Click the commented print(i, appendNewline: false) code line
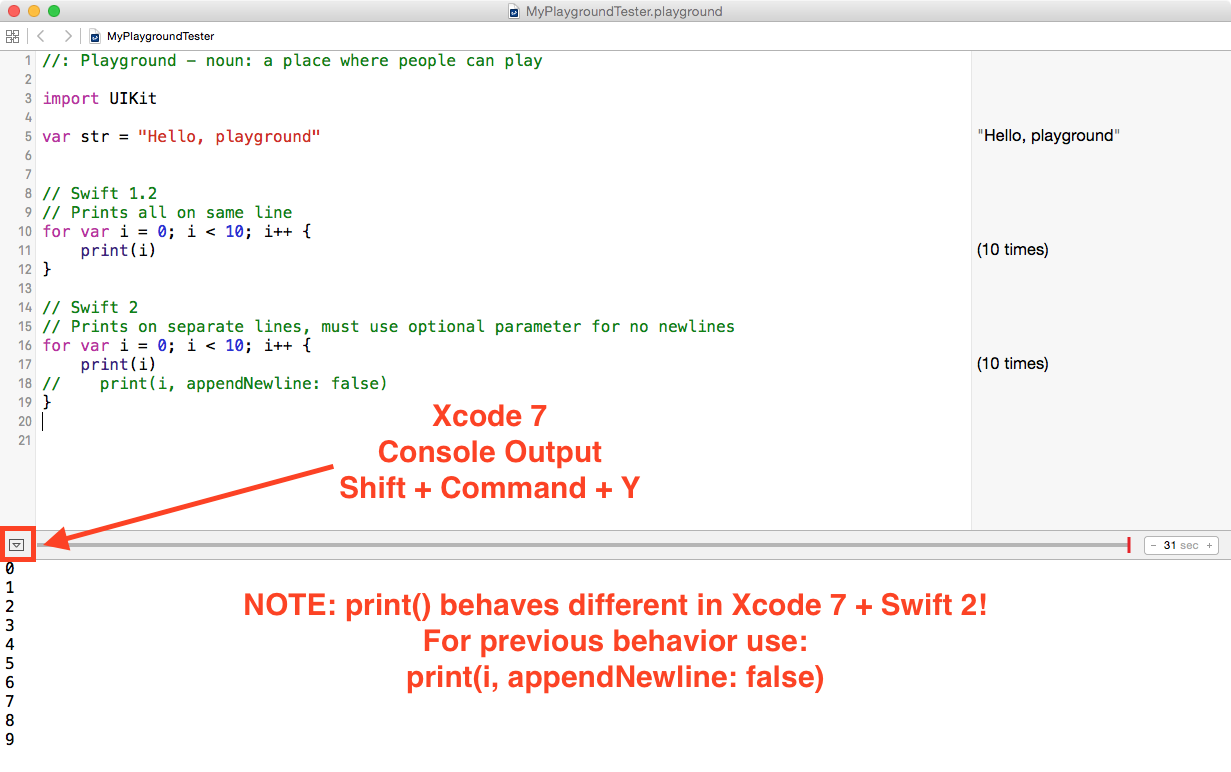The image size is (1231, 772). [x=215, y=383]
